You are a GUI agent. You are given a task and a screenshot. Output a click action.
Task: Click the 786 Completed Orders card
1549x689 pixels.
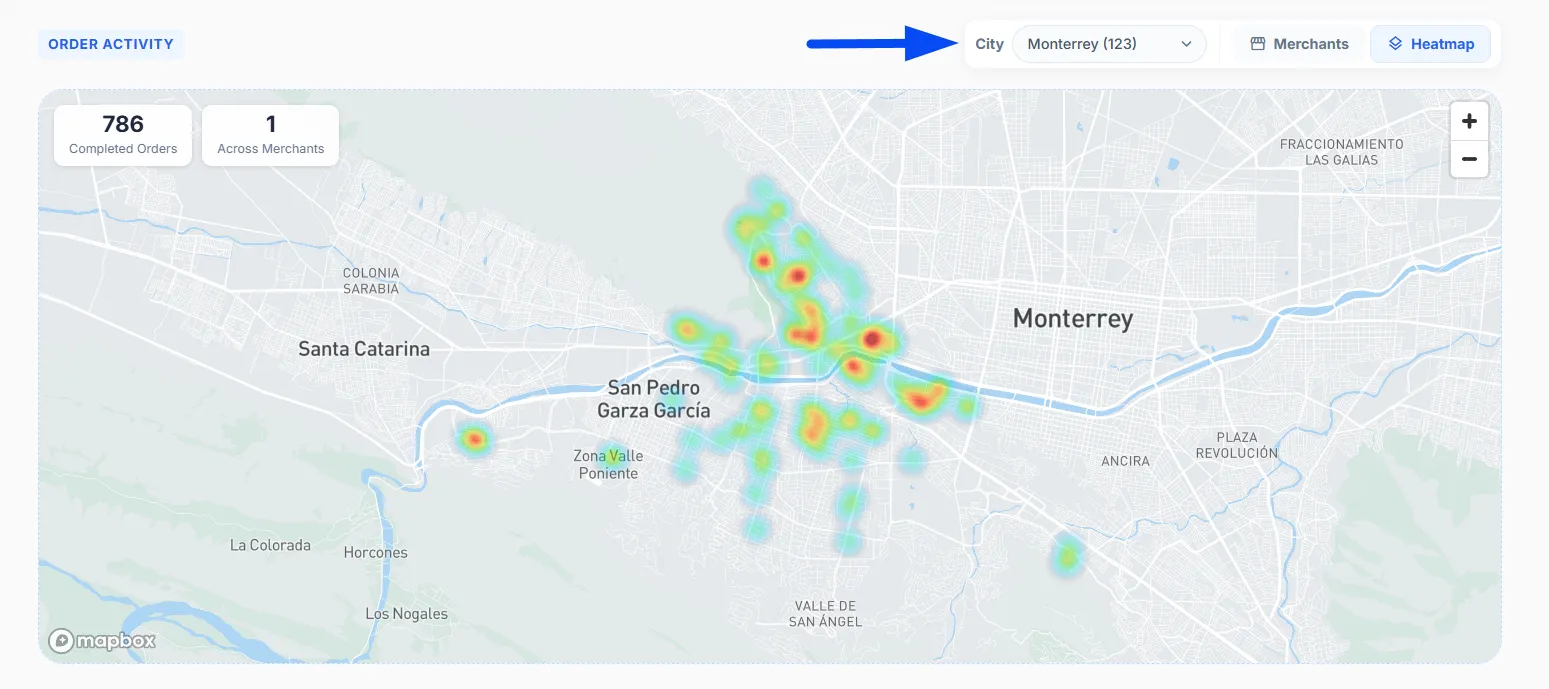tap(123, 136)
